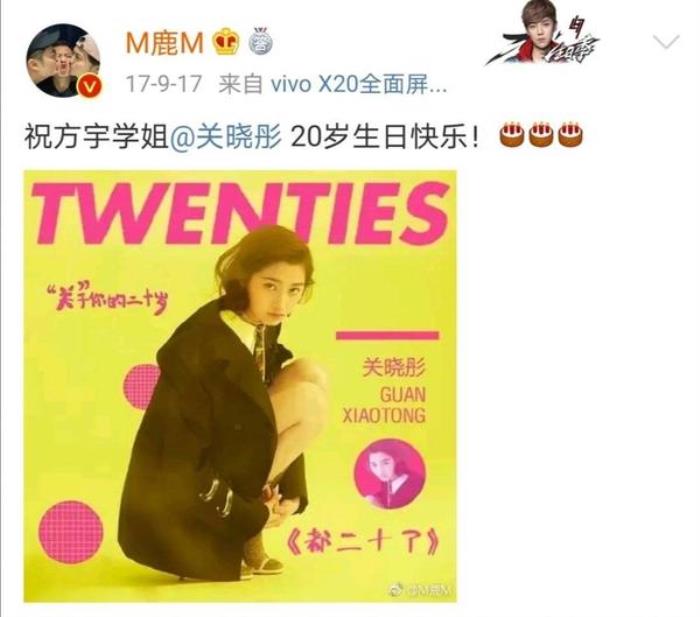Click the middle birthday cake emoji
This screenshot has width=700, height=617.
pos(542,134)
